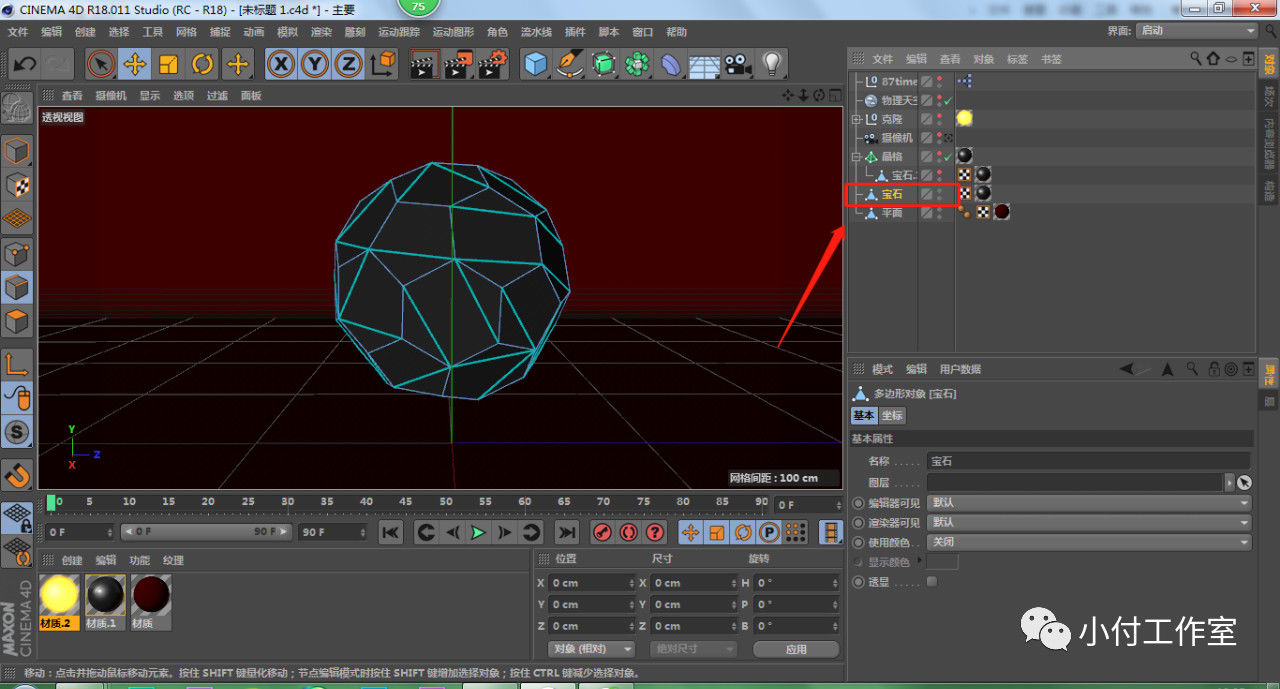This screenshot has width=1280, height=689.
Task: Select the 摄像机 object in tree
Action: (x=897, y=138)
